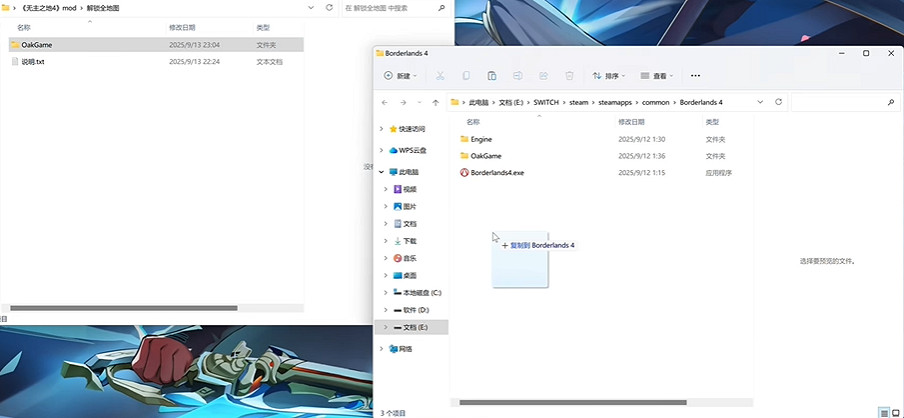Open the 排序 (Sort) dropdown

(x=609, y=76)
